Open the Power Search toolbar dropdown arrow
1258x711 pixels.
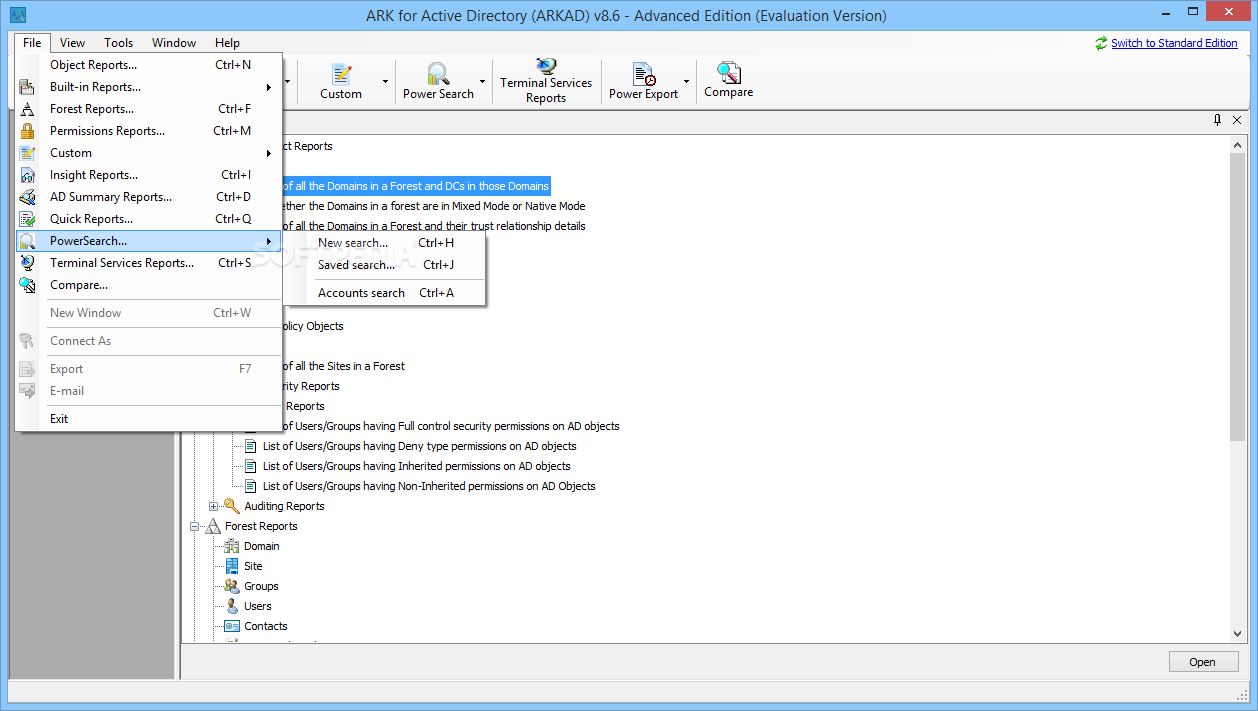pyautogui.click(x=482, y=82)
